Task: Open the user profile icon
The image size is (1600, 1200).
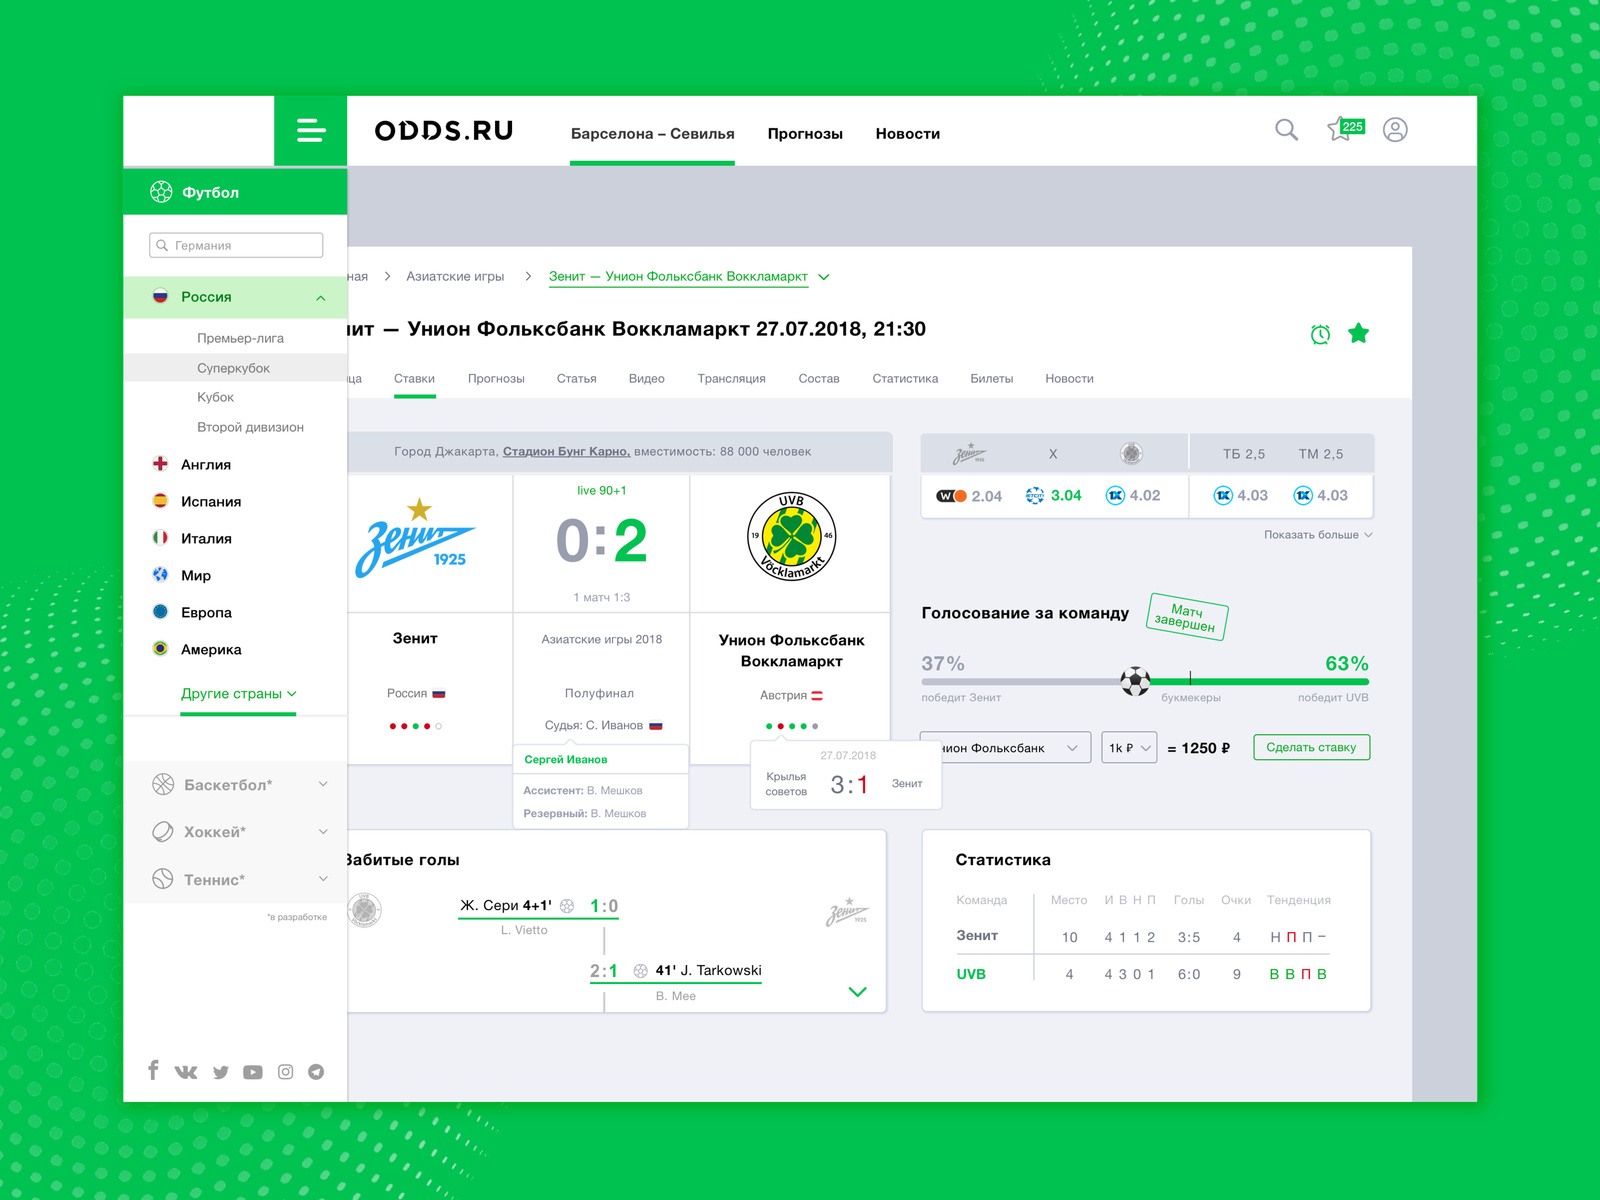Action: click(1395, 130)
